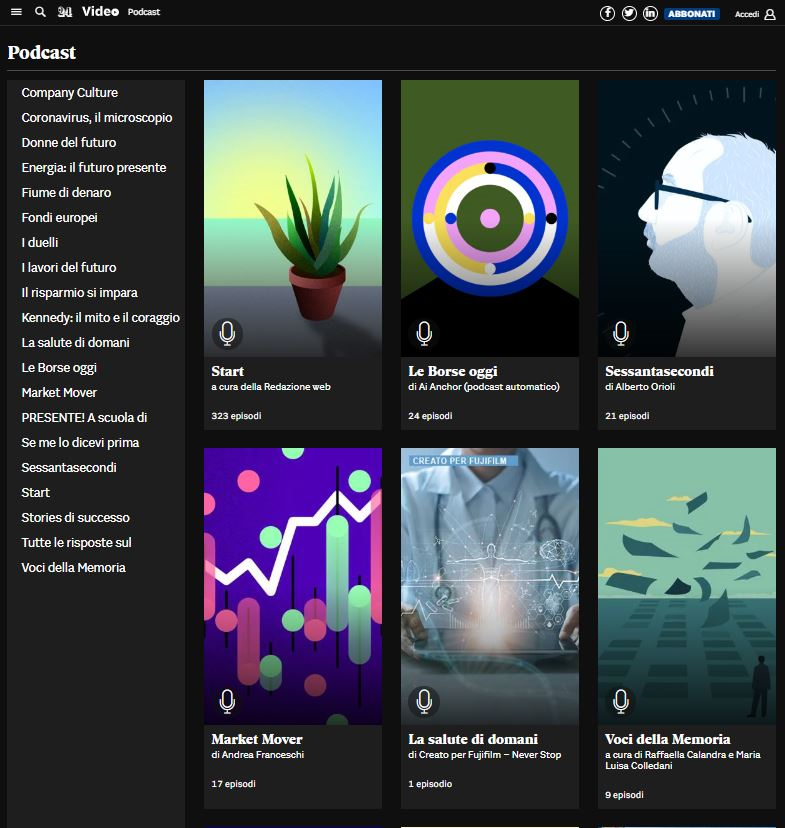Screen dimensions: 785x828
Task: Click microphone icon on La salute di domani card
Action: [424, 701]
